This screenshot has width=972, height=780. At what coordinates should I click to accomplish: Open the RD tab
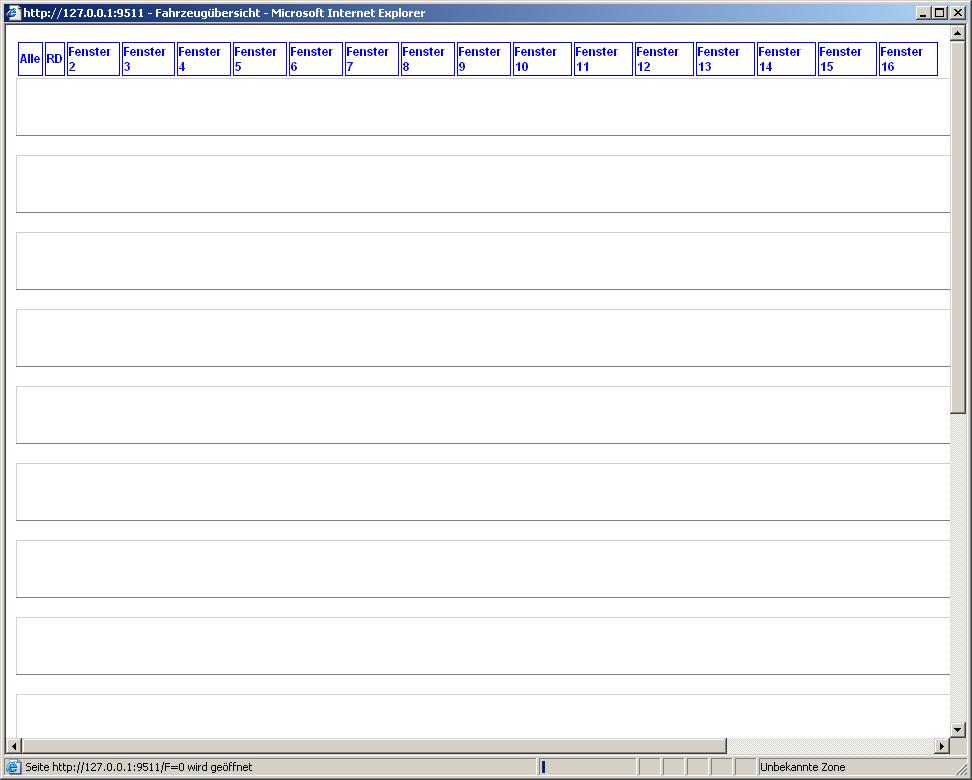54,59
